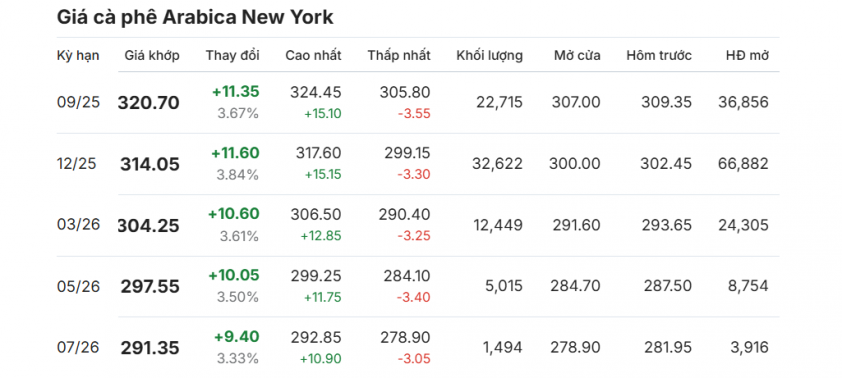Click the HĐ mở column header

point(747,55)
